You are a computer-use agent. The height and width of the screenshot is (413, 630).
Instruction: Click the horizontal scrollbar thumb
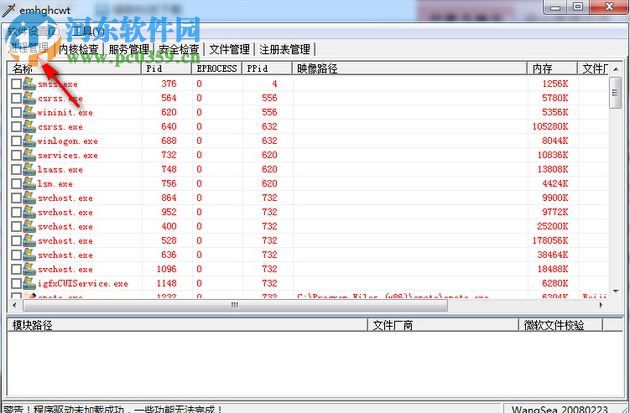coord(235,305)
